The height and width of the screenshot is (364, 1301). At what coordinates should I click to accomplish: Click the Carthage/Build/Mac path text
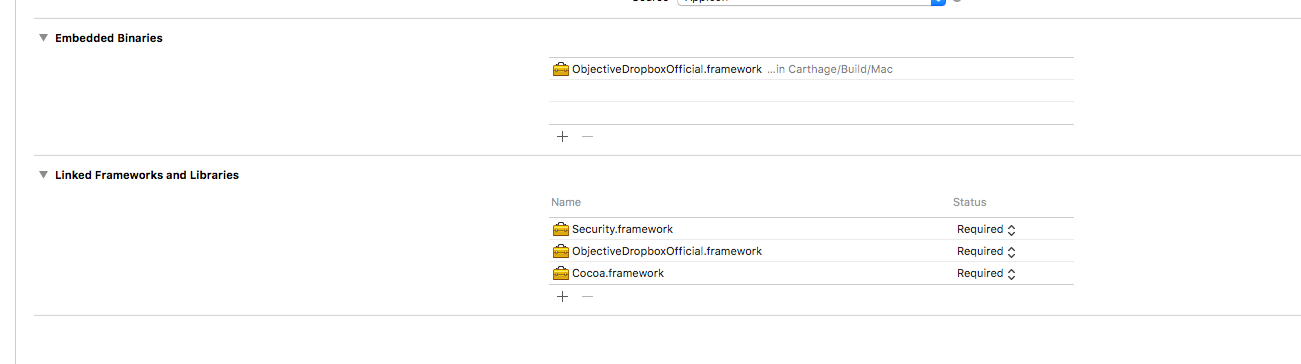point(829,70)
